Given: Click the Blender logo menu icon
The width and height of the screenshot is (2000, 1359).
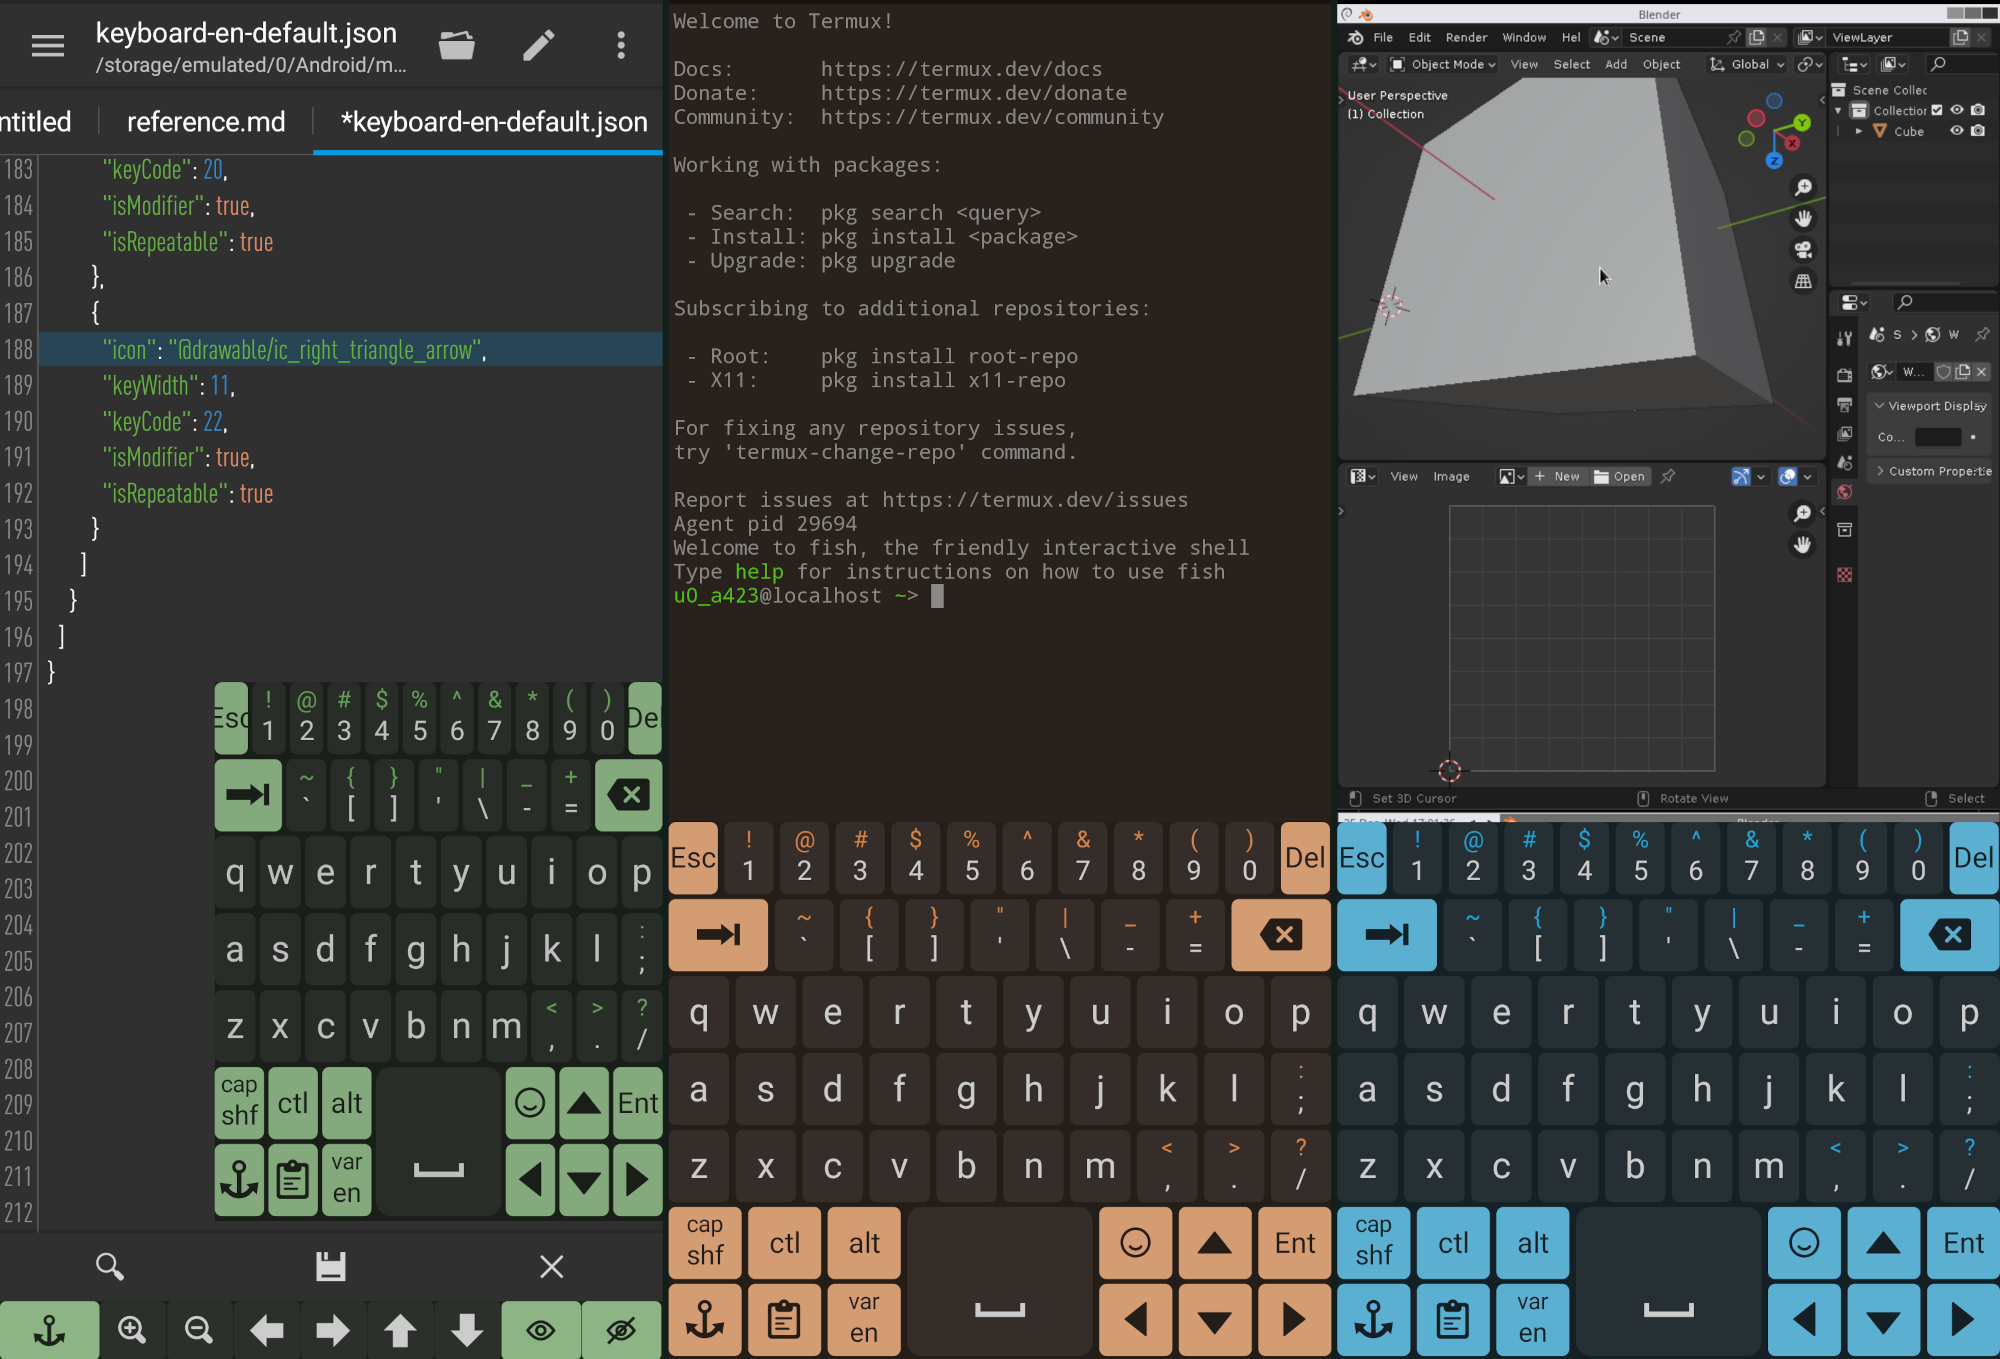Looking at the screenshot, I should click(1355, 37).
